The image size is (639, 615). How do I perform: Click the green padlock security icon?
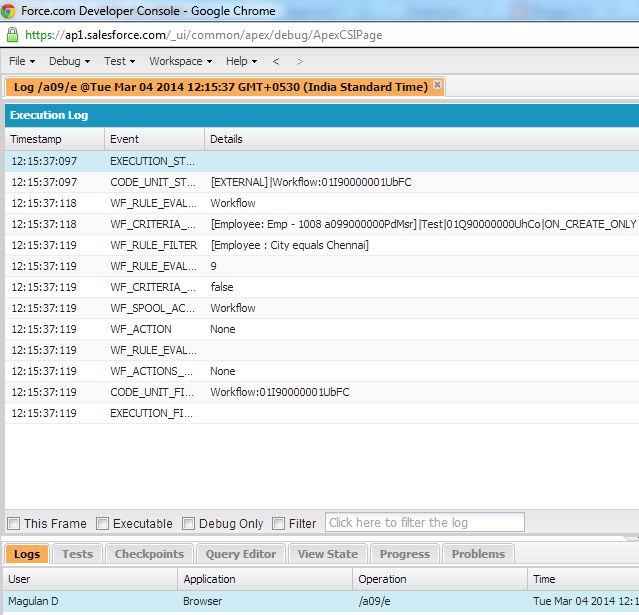(12, 35)
